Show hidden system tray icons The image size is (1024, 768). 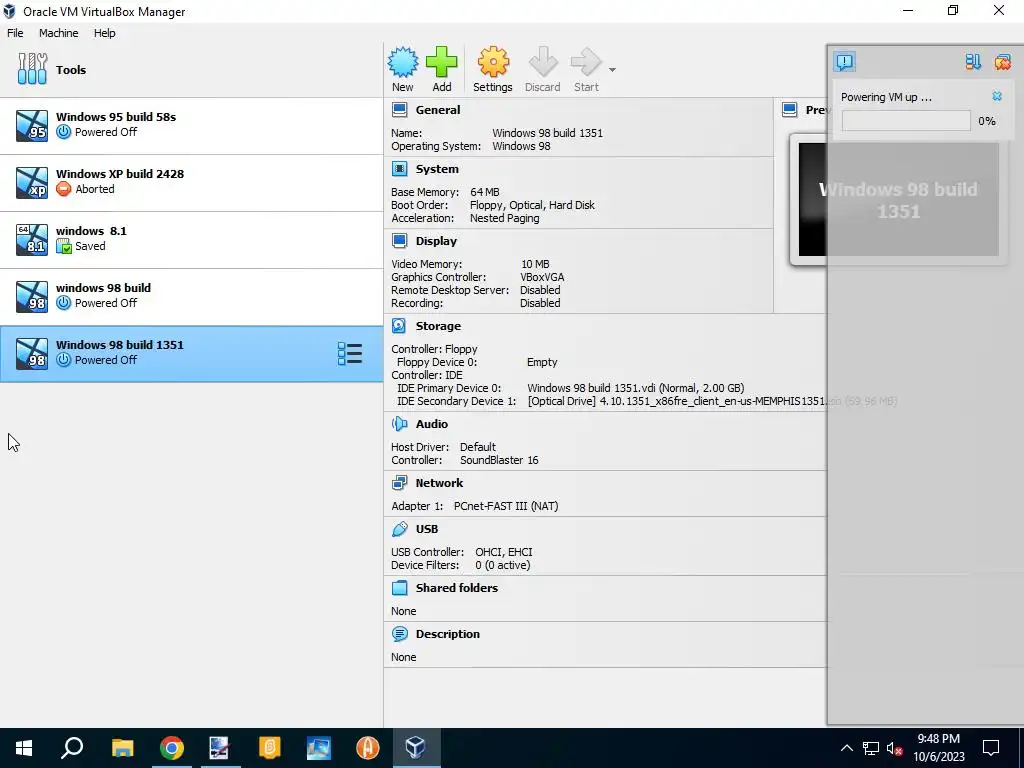[846, 748]
